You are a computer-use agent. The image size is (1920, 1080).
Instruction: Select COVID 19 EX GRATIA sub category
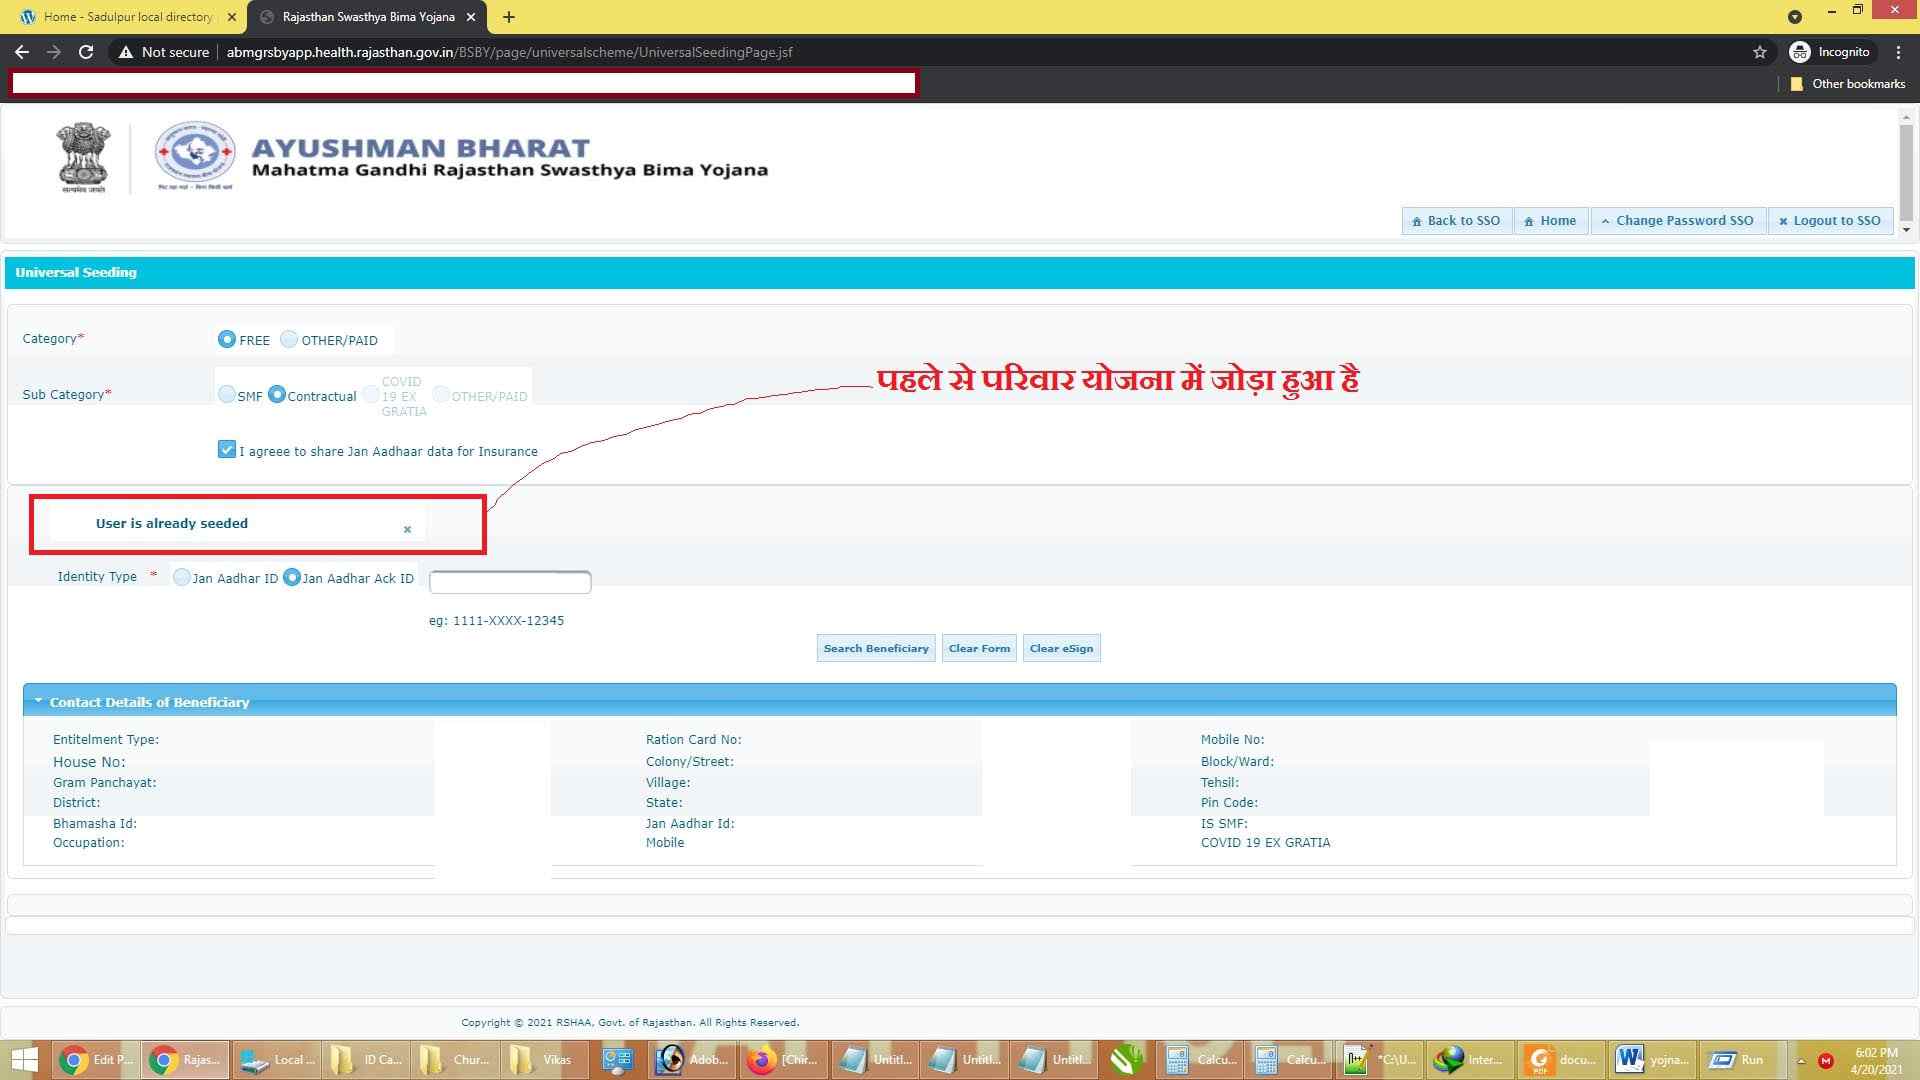point(371,395)
